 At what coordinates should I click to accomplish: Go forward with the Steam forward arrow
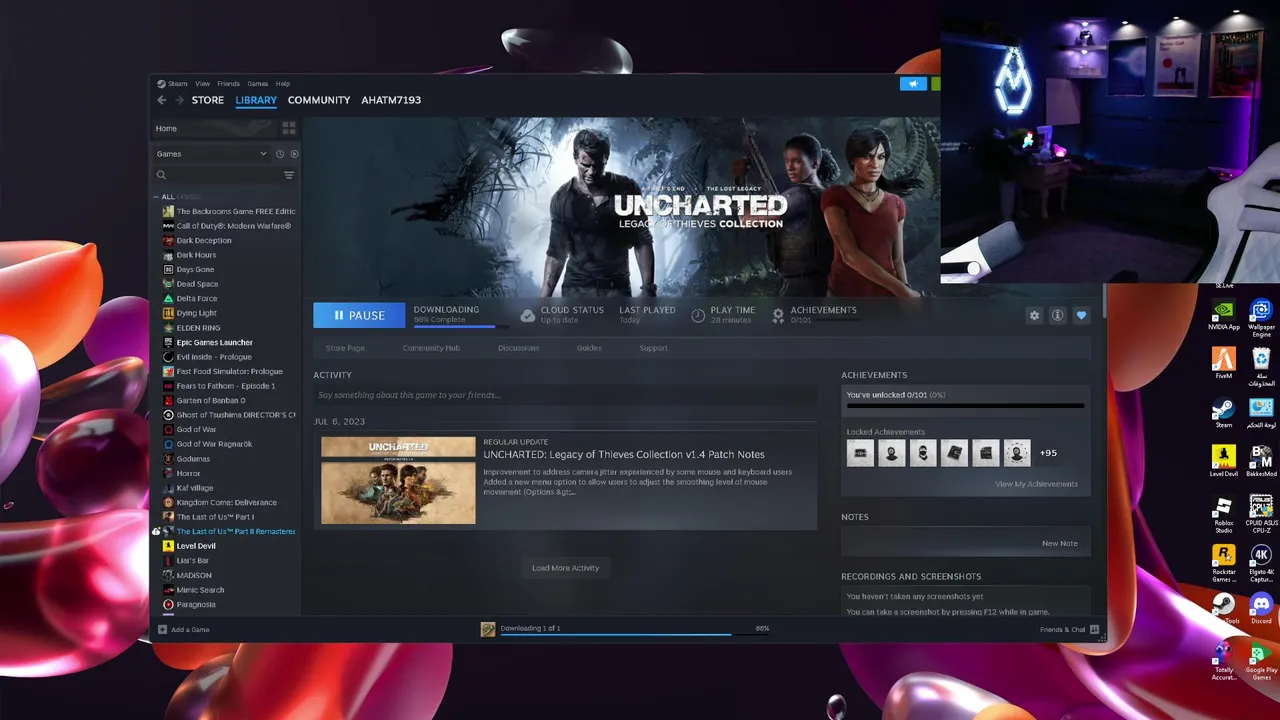pyautogui.click(x=180, y=100)
